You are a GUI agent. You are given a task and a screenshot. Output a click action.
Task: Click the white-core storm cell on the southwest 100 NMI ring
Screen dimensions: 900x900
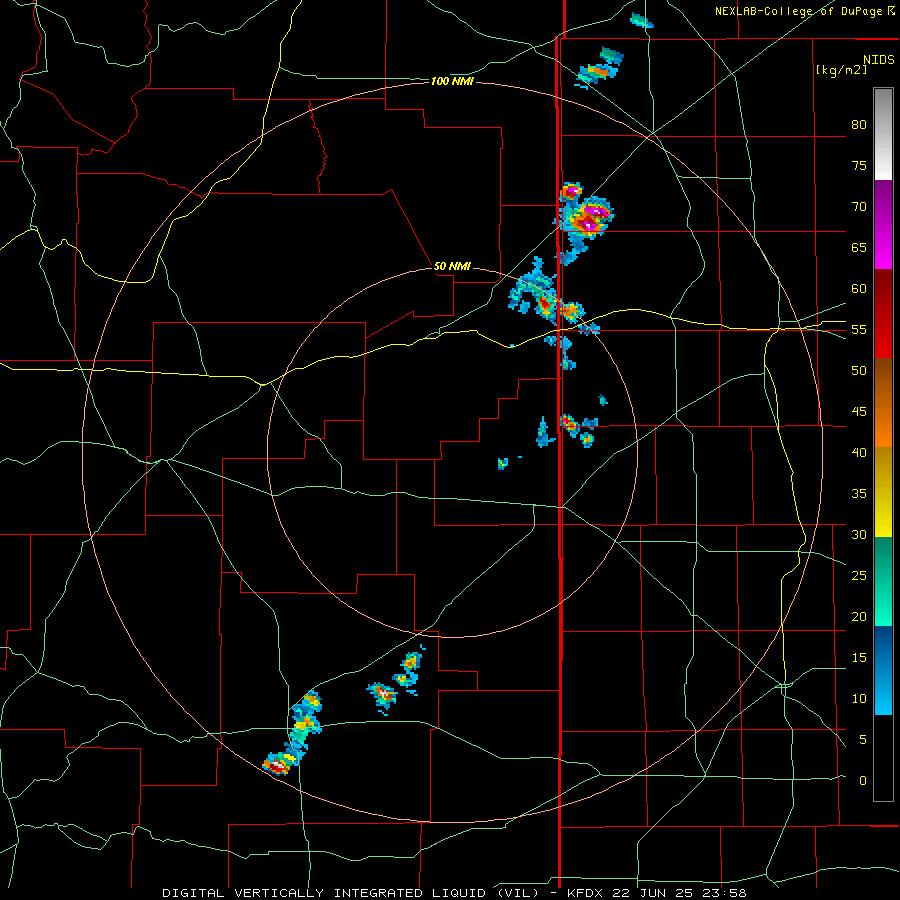pyautogui.click(x=278, y=765)
